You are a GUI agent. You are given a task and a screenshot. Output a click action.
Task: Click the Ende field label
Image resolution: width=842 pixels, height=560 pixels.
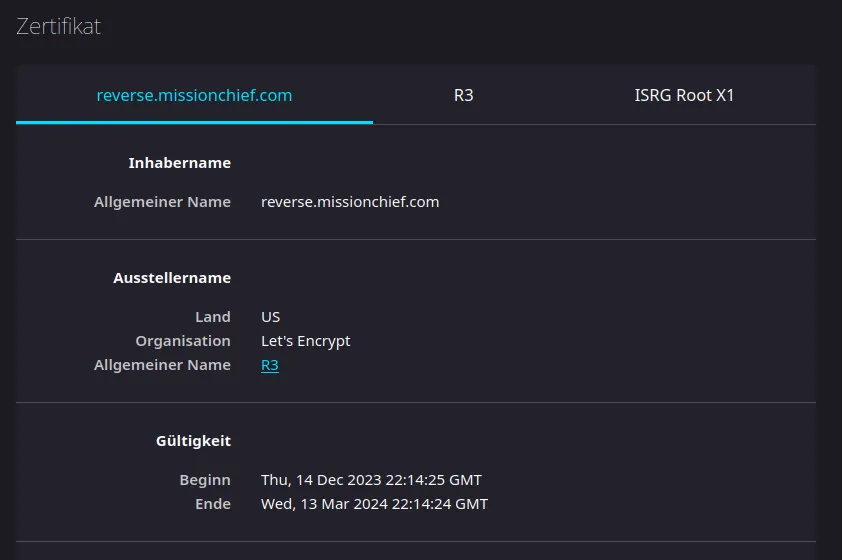click(213, 504)
